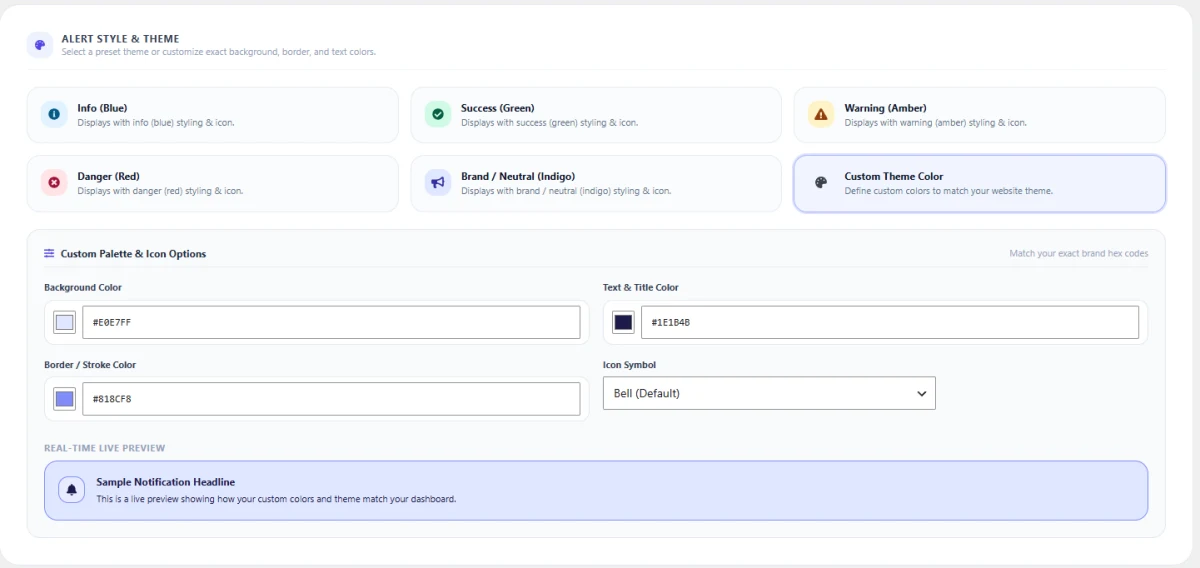Click the 'Select a preset theme' subtitle text
The image size is (1200, 568).
pos(218,52)
